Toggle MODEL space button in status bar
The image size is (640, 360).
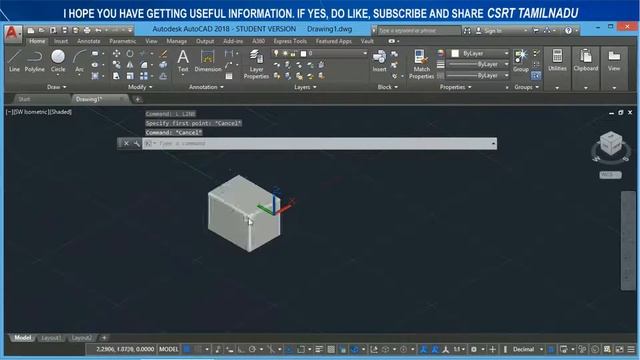click(169, 349)
